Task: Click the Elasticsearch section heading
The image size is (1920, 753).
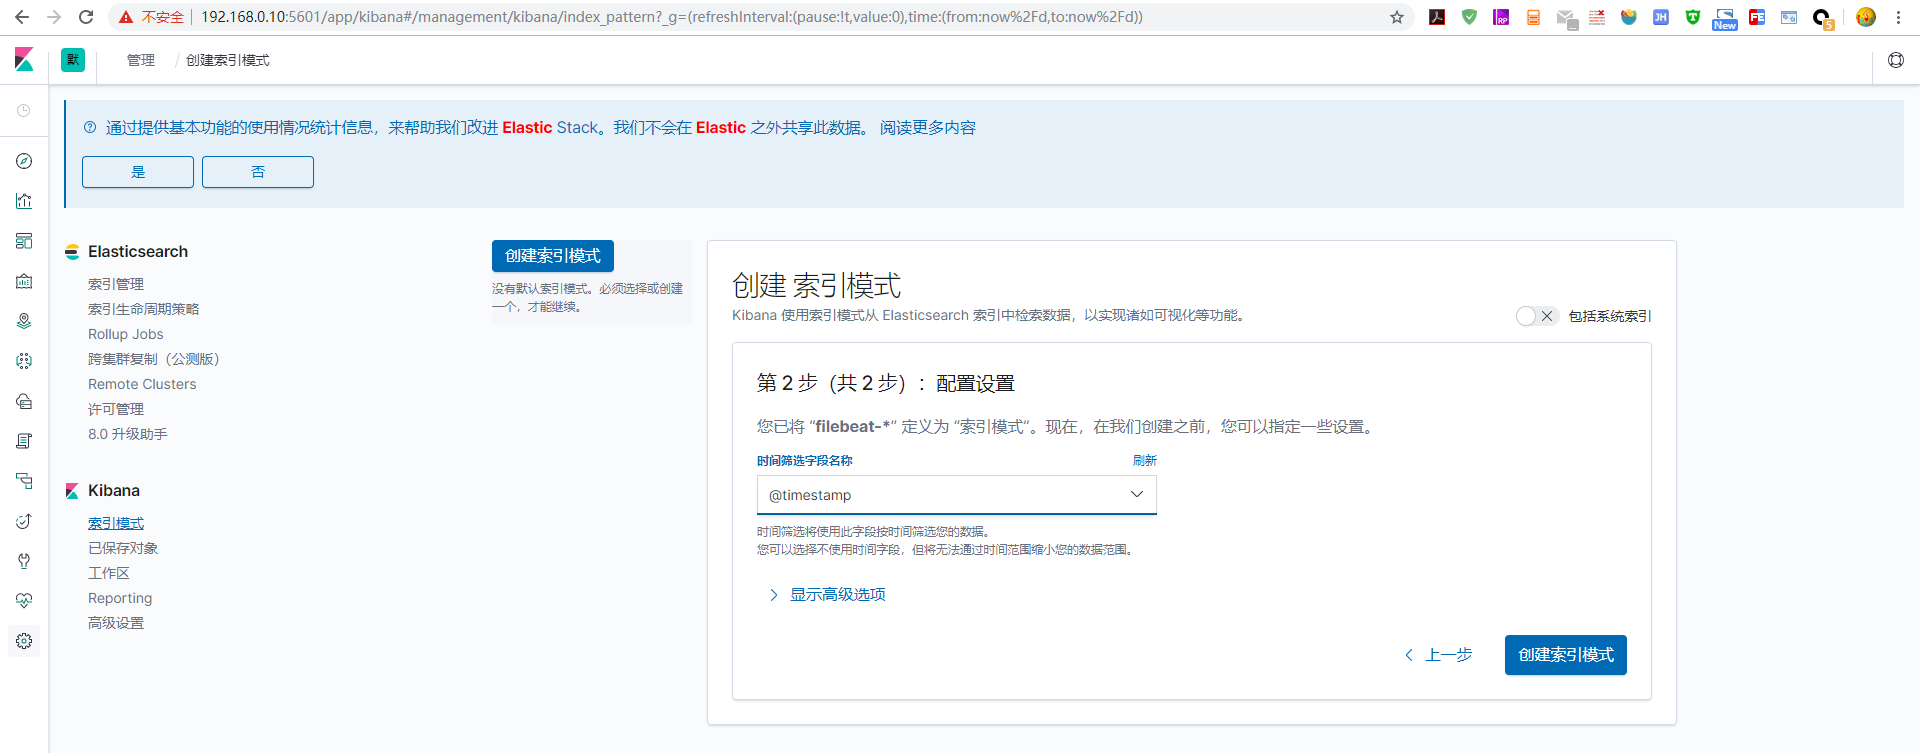Action: point(138,252)
